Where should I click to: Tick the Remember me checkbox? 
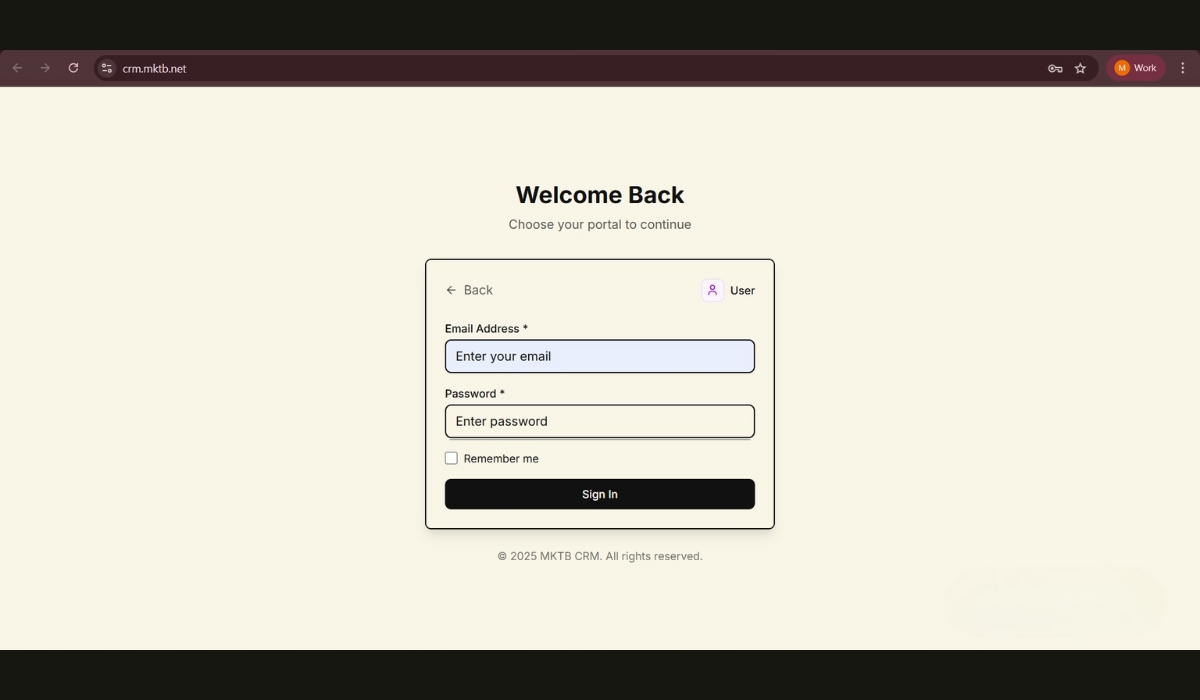tap(451, 458)
